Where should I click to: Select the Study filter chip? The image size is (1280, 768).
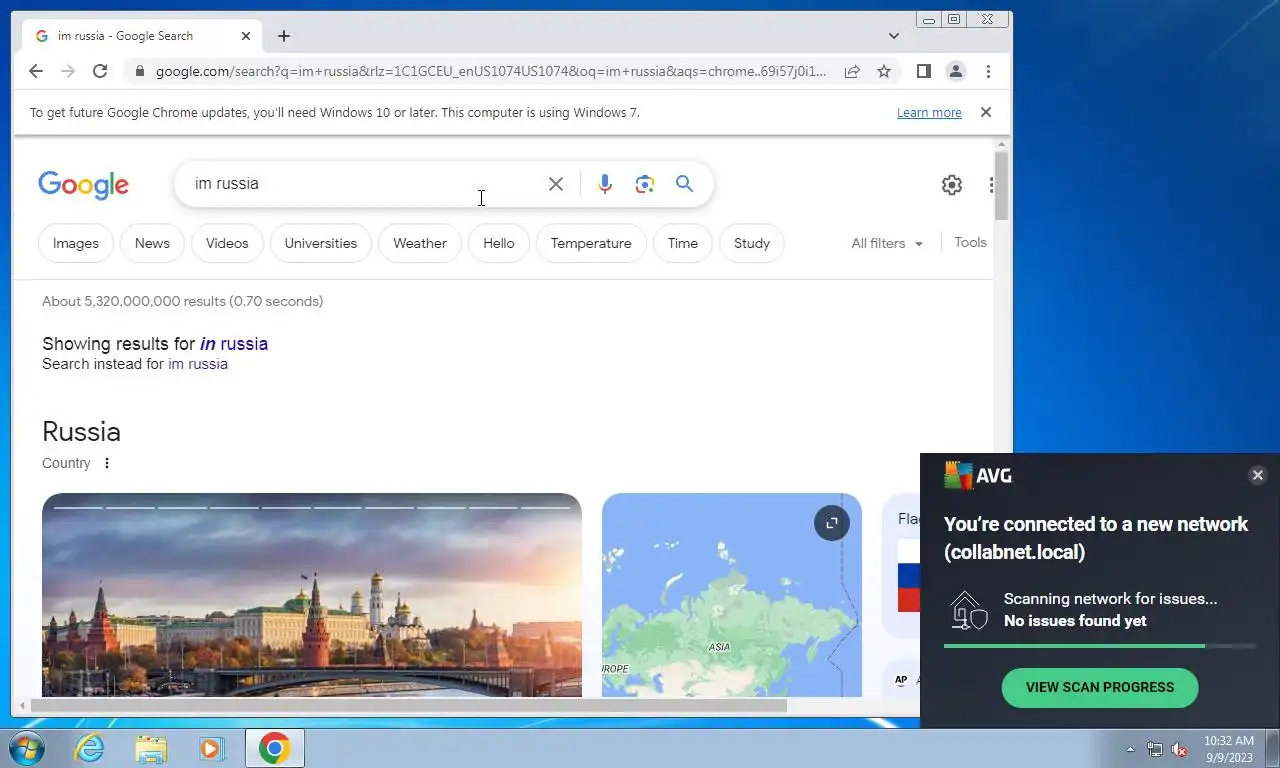(752, 243)
